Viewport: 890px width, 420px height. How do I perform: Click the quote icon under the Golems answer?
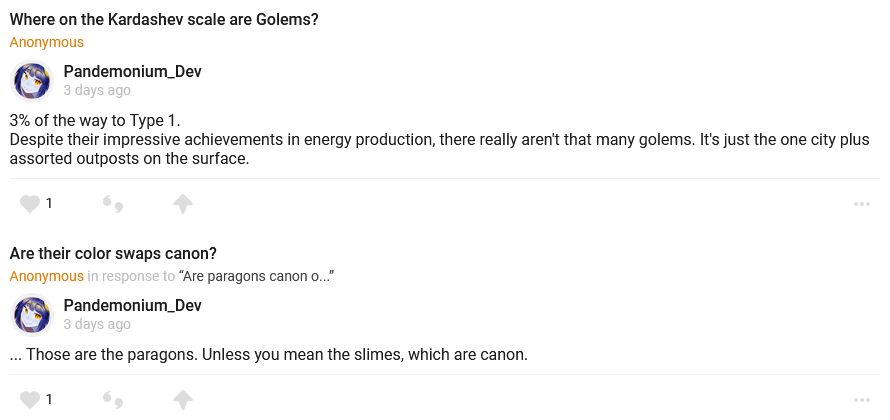tap(113, 204)
